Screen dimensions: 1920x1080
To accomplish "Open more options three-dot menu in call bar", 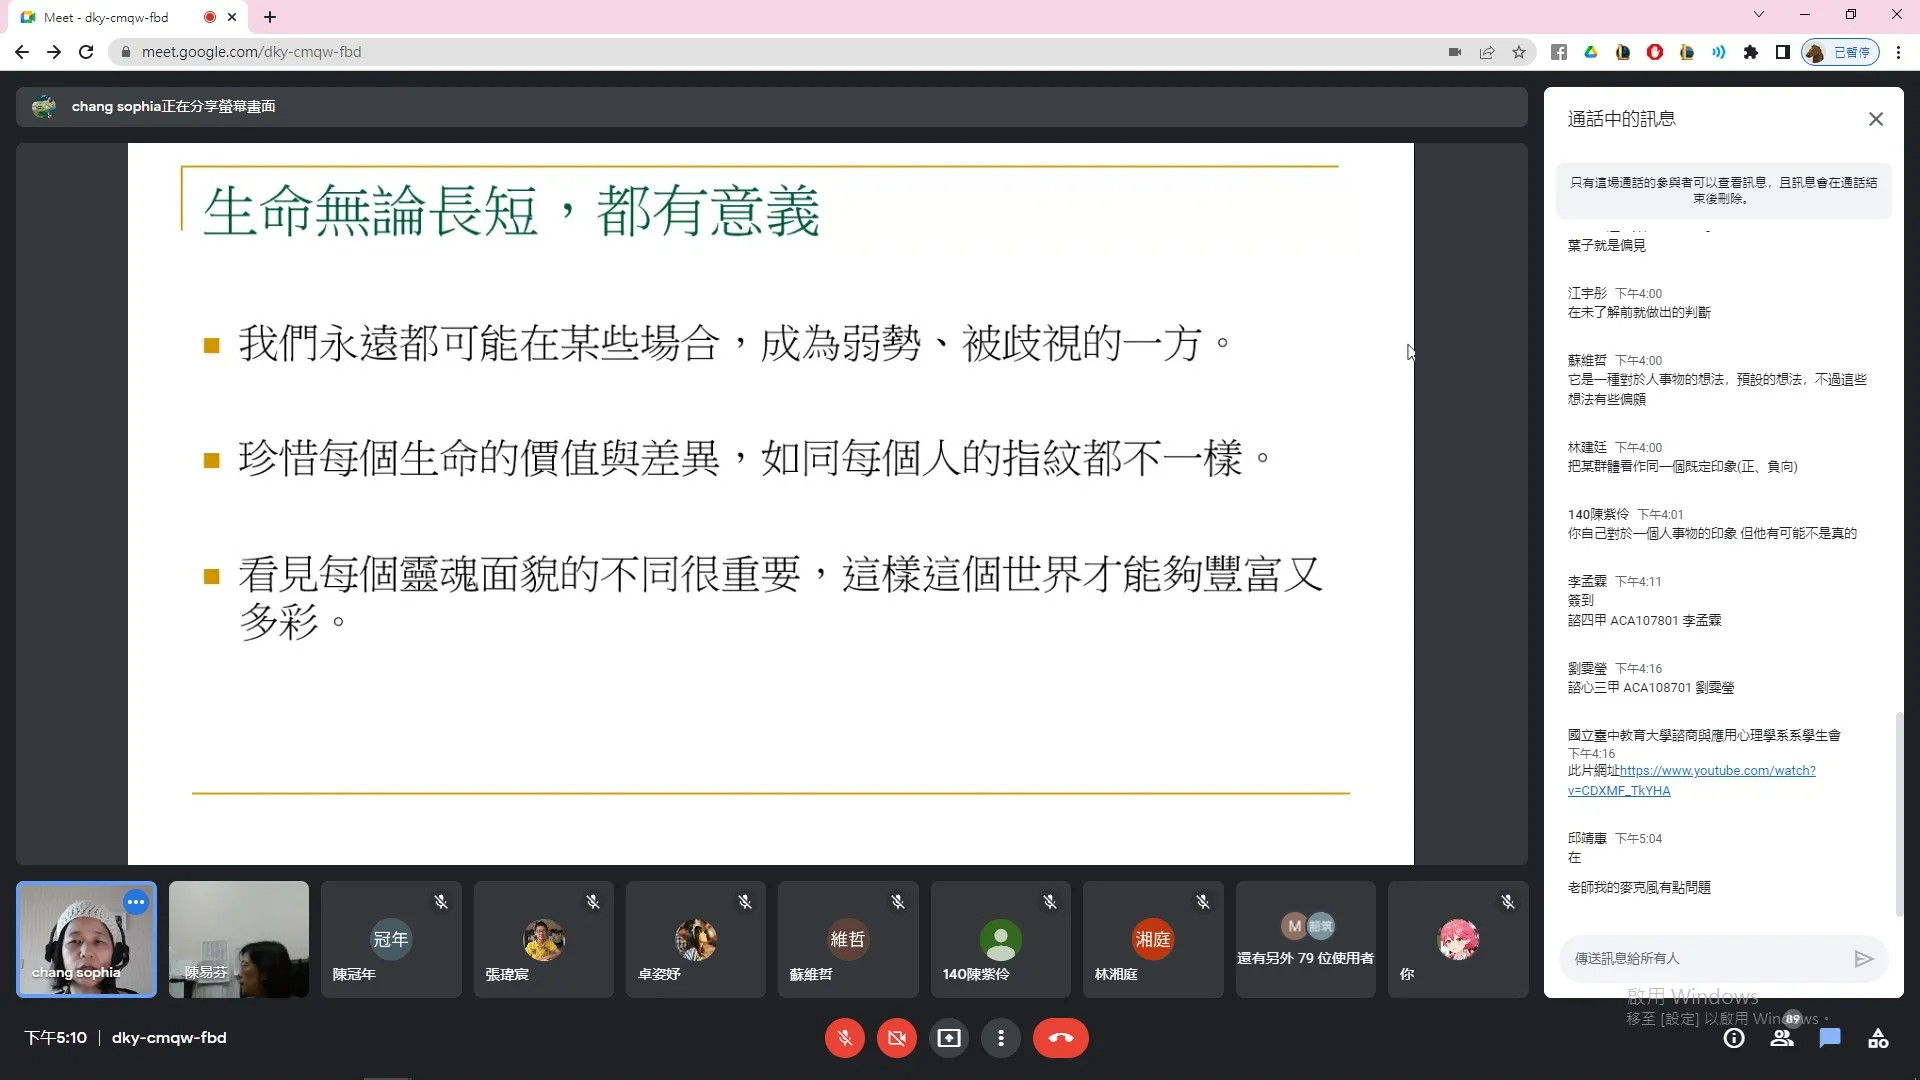I will point(1001,1038).
